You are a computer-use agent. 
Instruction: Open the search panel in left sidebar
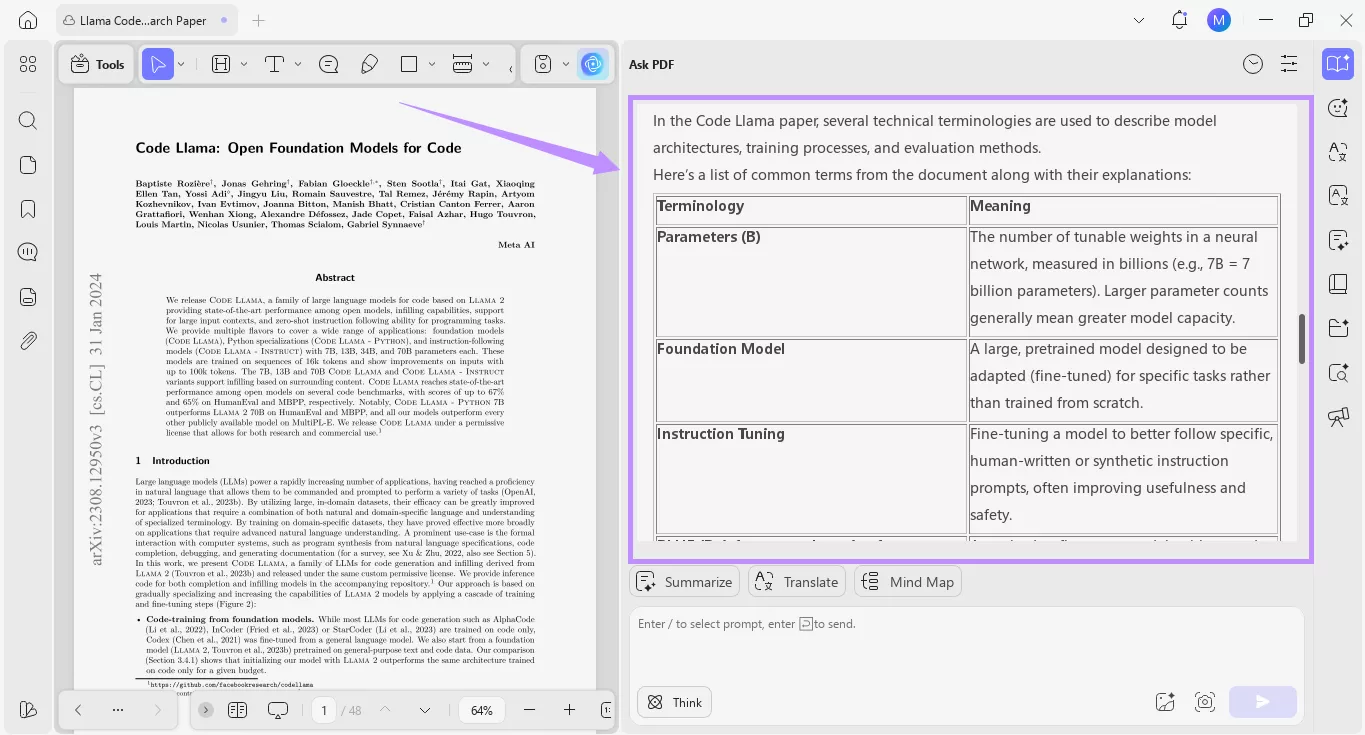28,121
